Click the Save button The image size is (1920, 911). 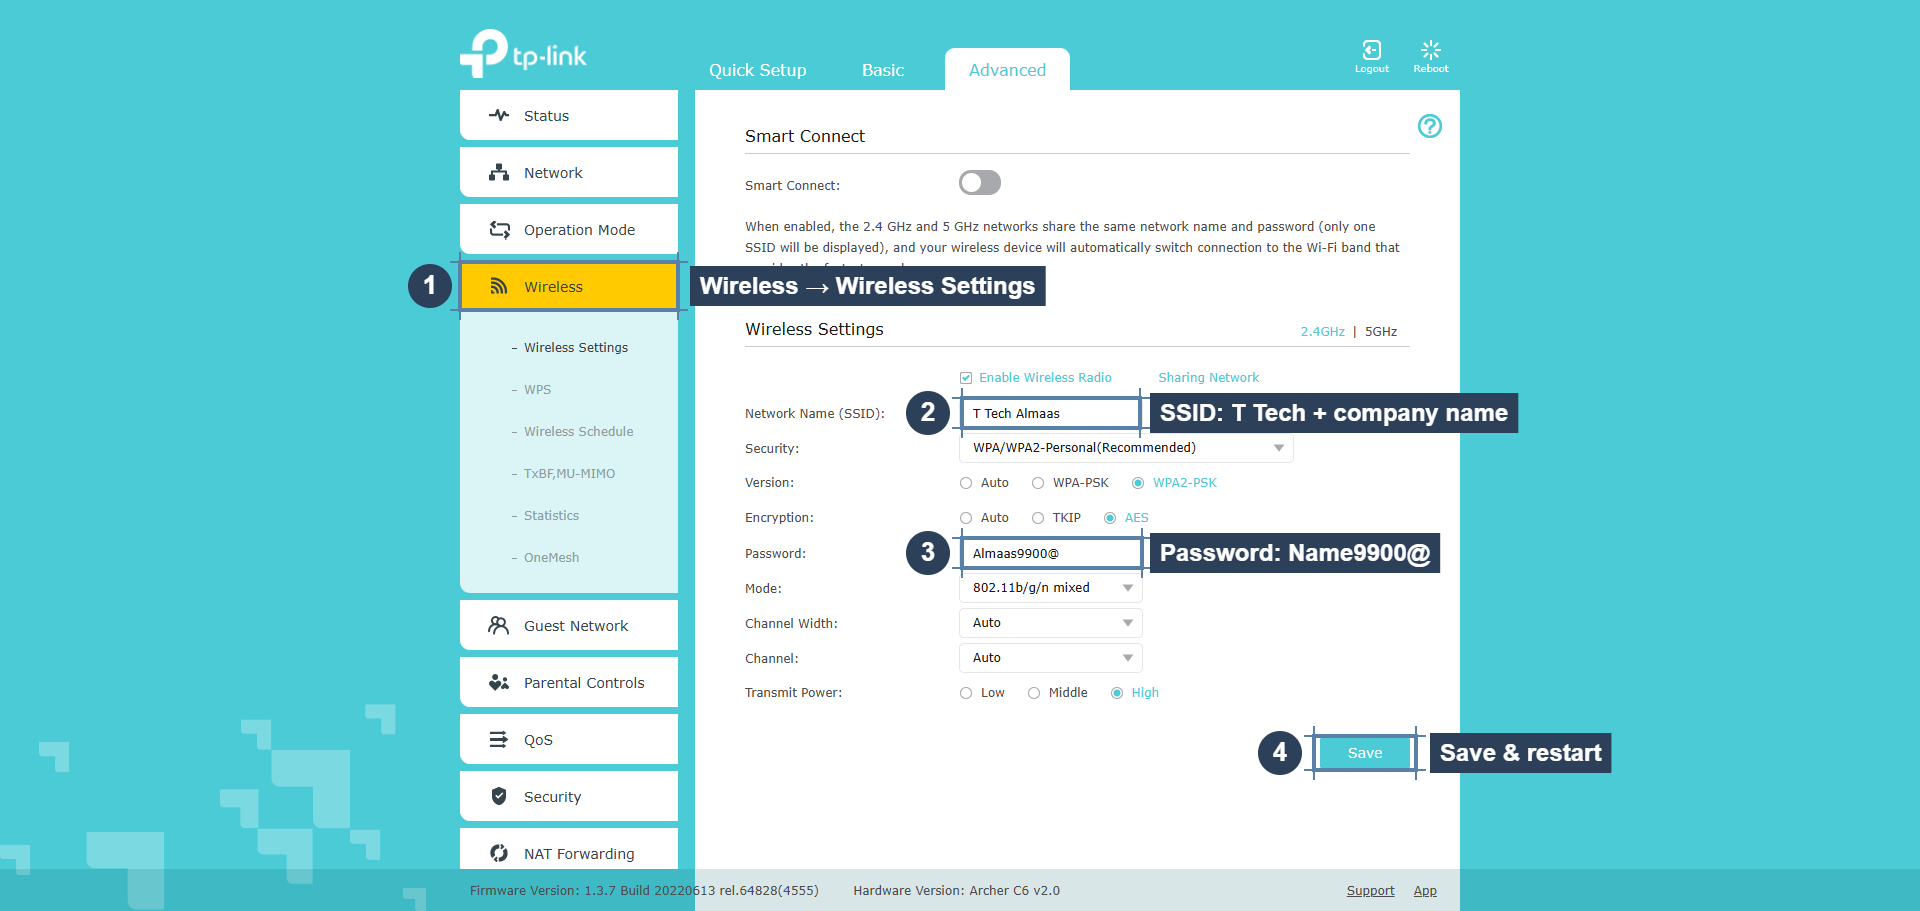(x=1365, y=753)
